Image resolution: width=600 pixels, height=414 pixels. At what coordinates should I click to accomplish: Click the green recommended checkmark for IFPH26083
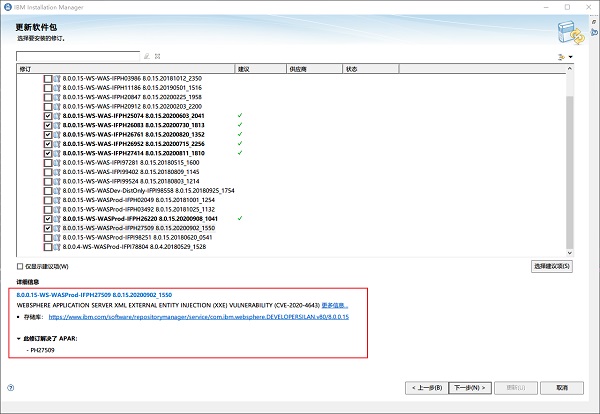click(x=240, y=124)
